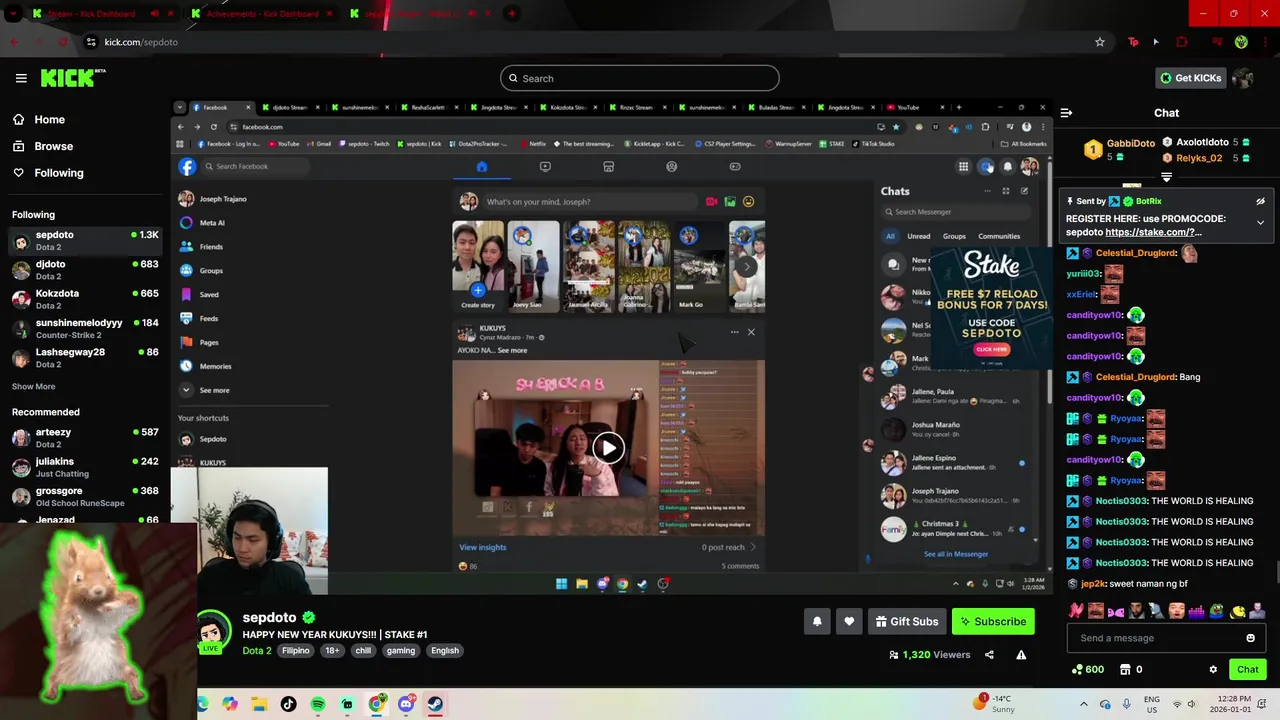Click the Get KICKs button
The width and height of the screenshot is (1280, 720).
1190,78
